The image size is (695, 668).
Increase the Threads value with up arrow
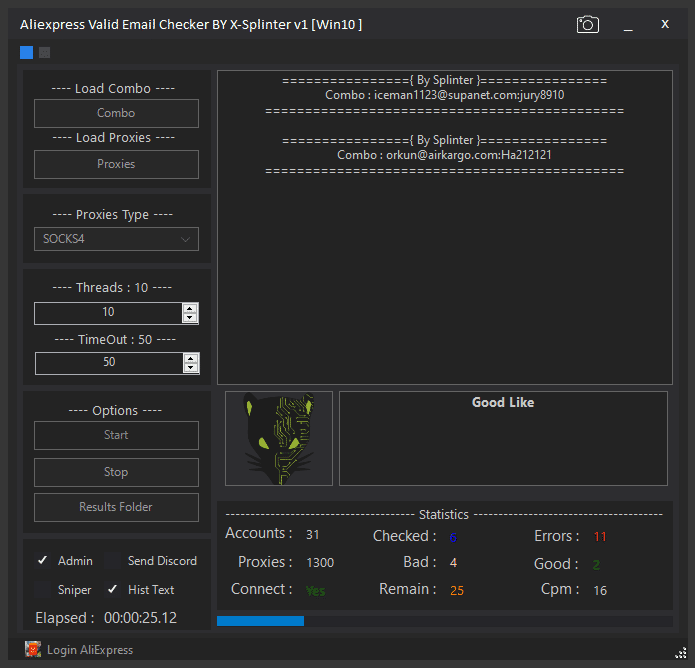190,308
